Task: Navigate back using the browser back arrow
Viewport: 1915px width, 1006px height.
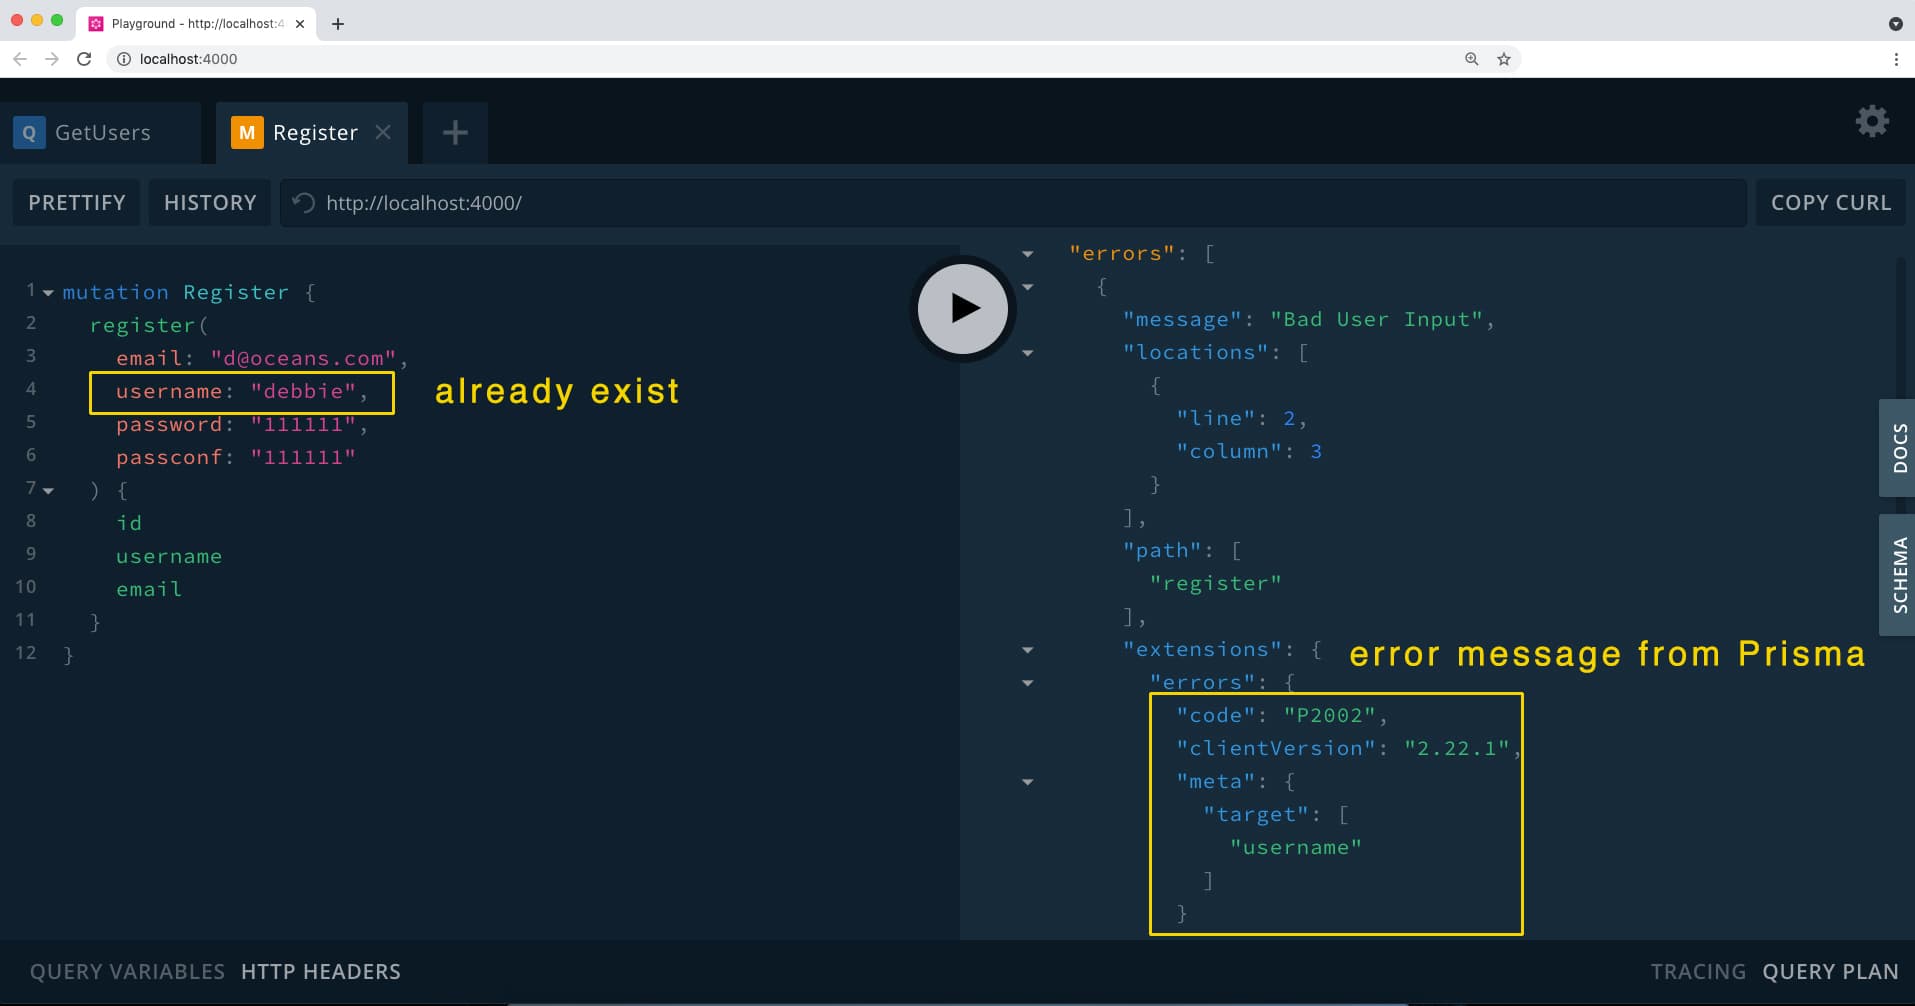Action: click(20, 59)
